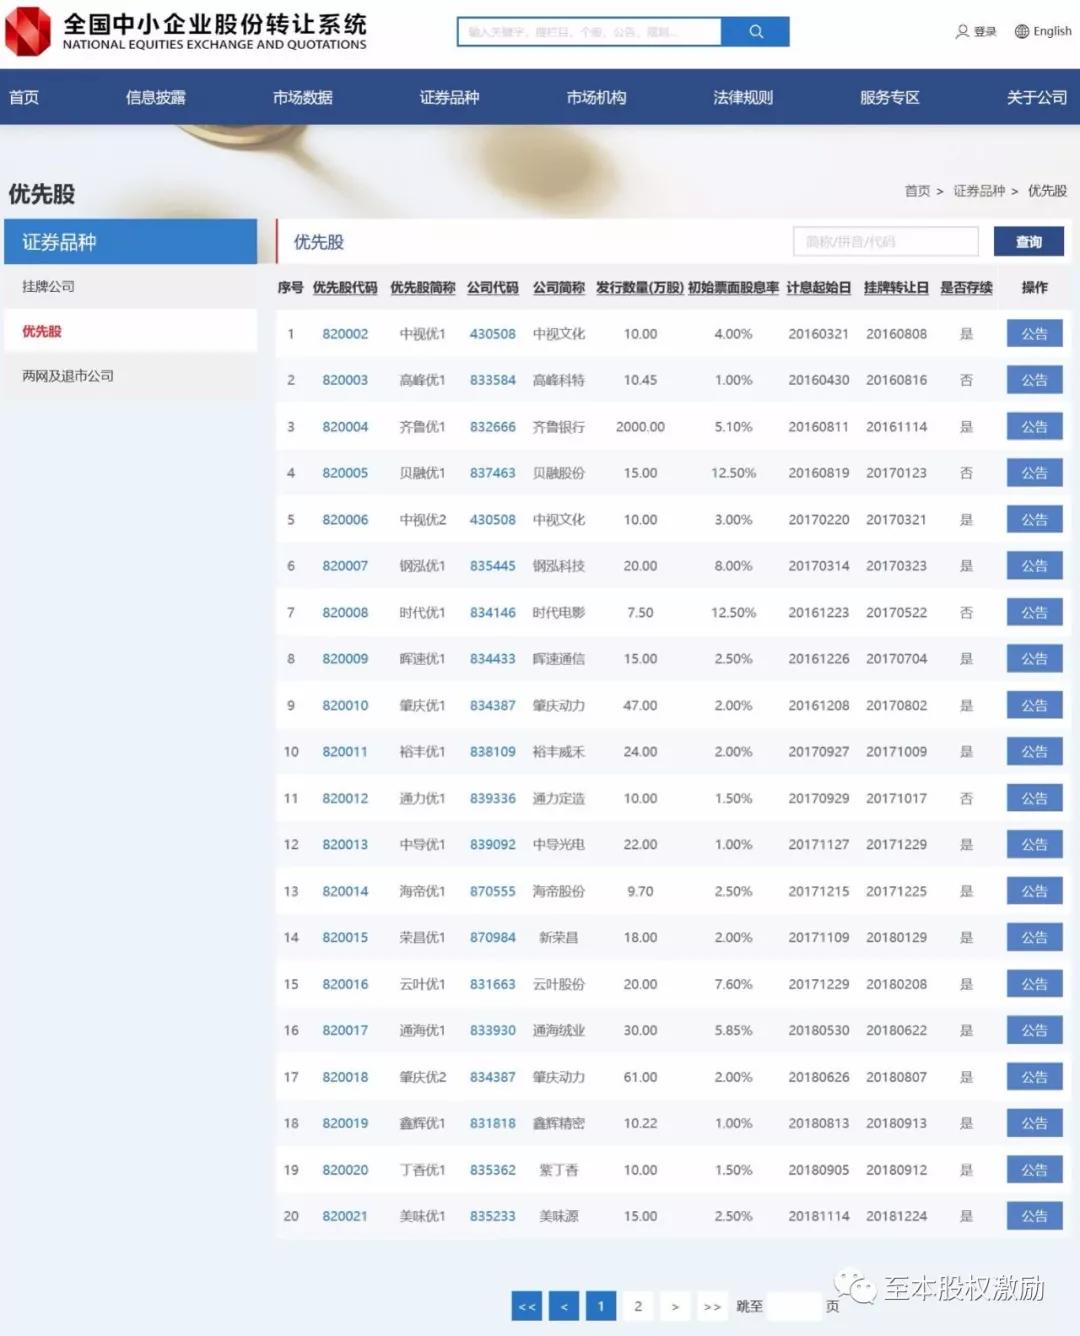Click the next page arrow
The height and width of the screenshot is (1336, 1080).
(675, 1306)
